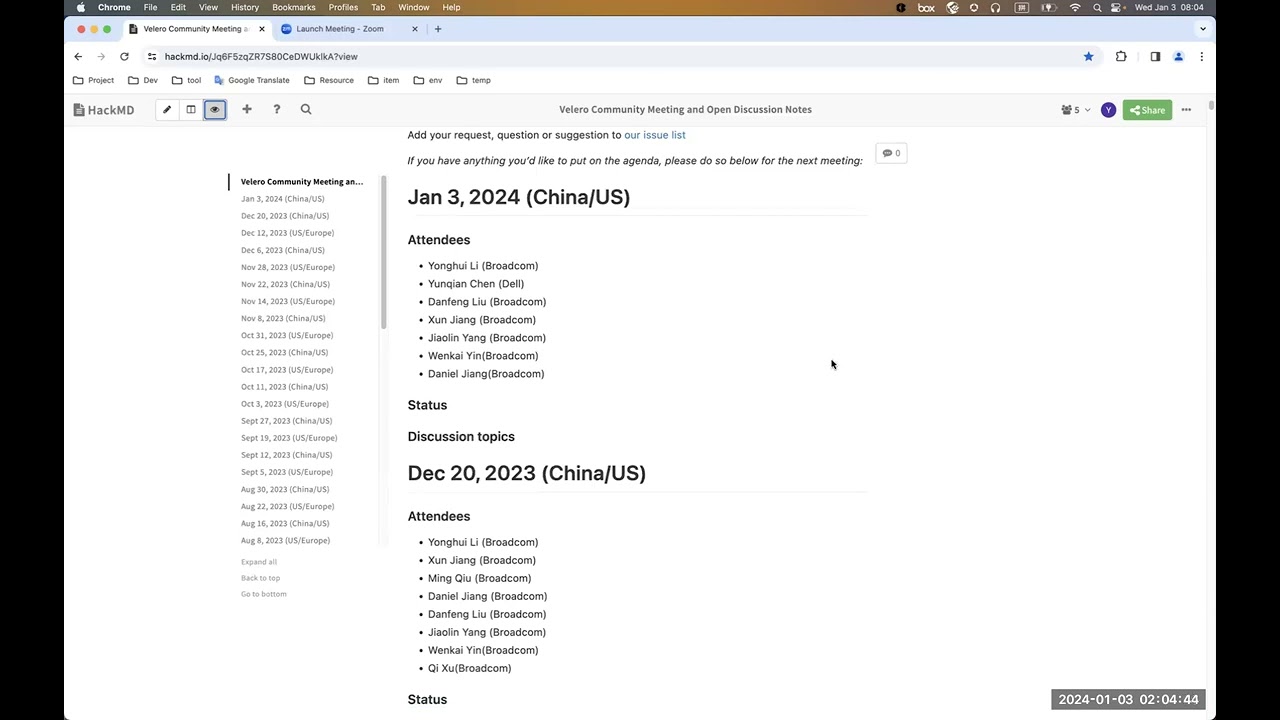Open the HackMD help question mark
The width and height of the screenshot is (1280, 720).
click(277, 110)
